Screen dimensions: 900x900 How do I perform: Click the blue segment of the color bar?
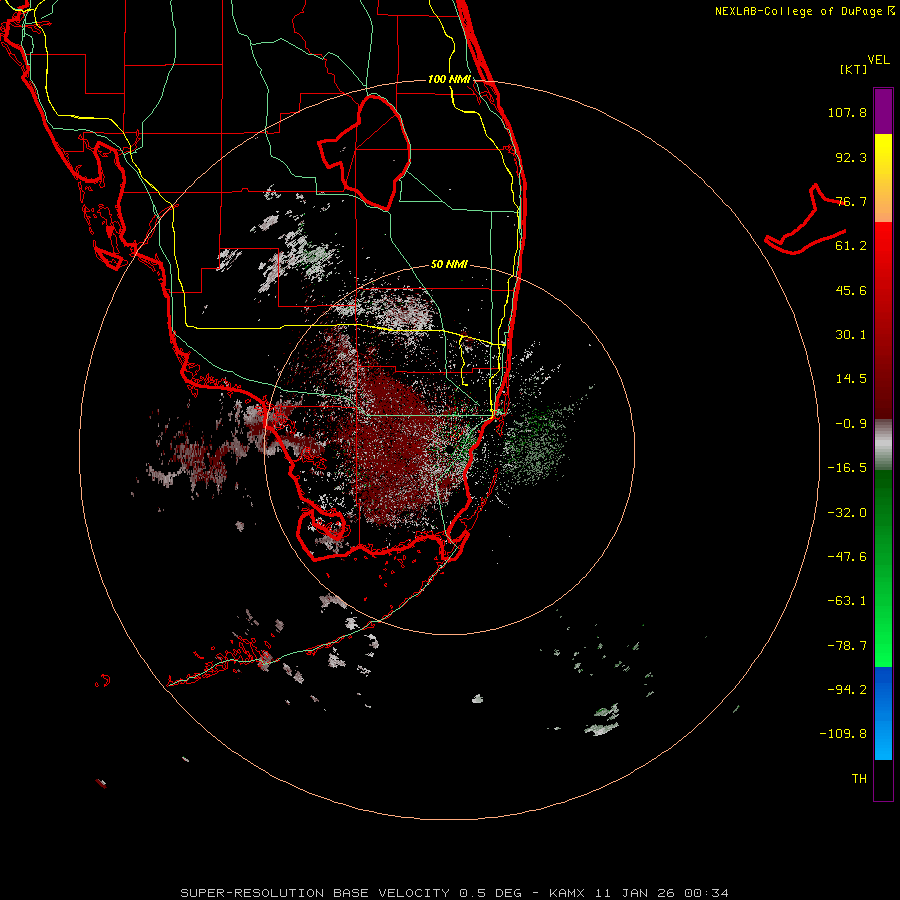tap(883, 713)
